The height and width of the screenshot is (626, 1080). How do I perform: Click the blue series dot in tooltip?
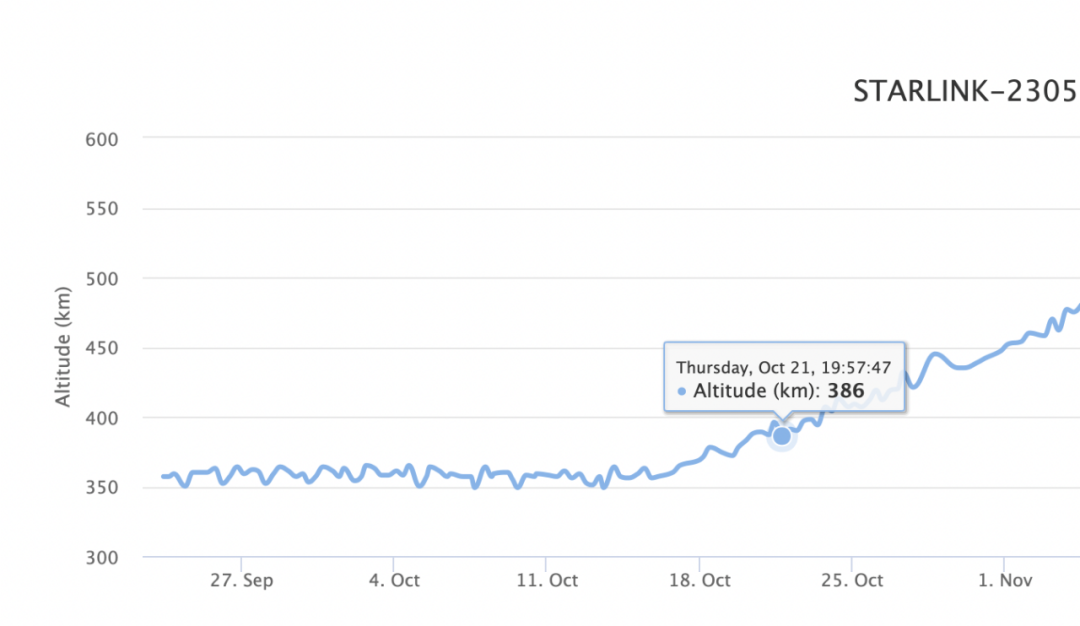(x=681, y=391)
